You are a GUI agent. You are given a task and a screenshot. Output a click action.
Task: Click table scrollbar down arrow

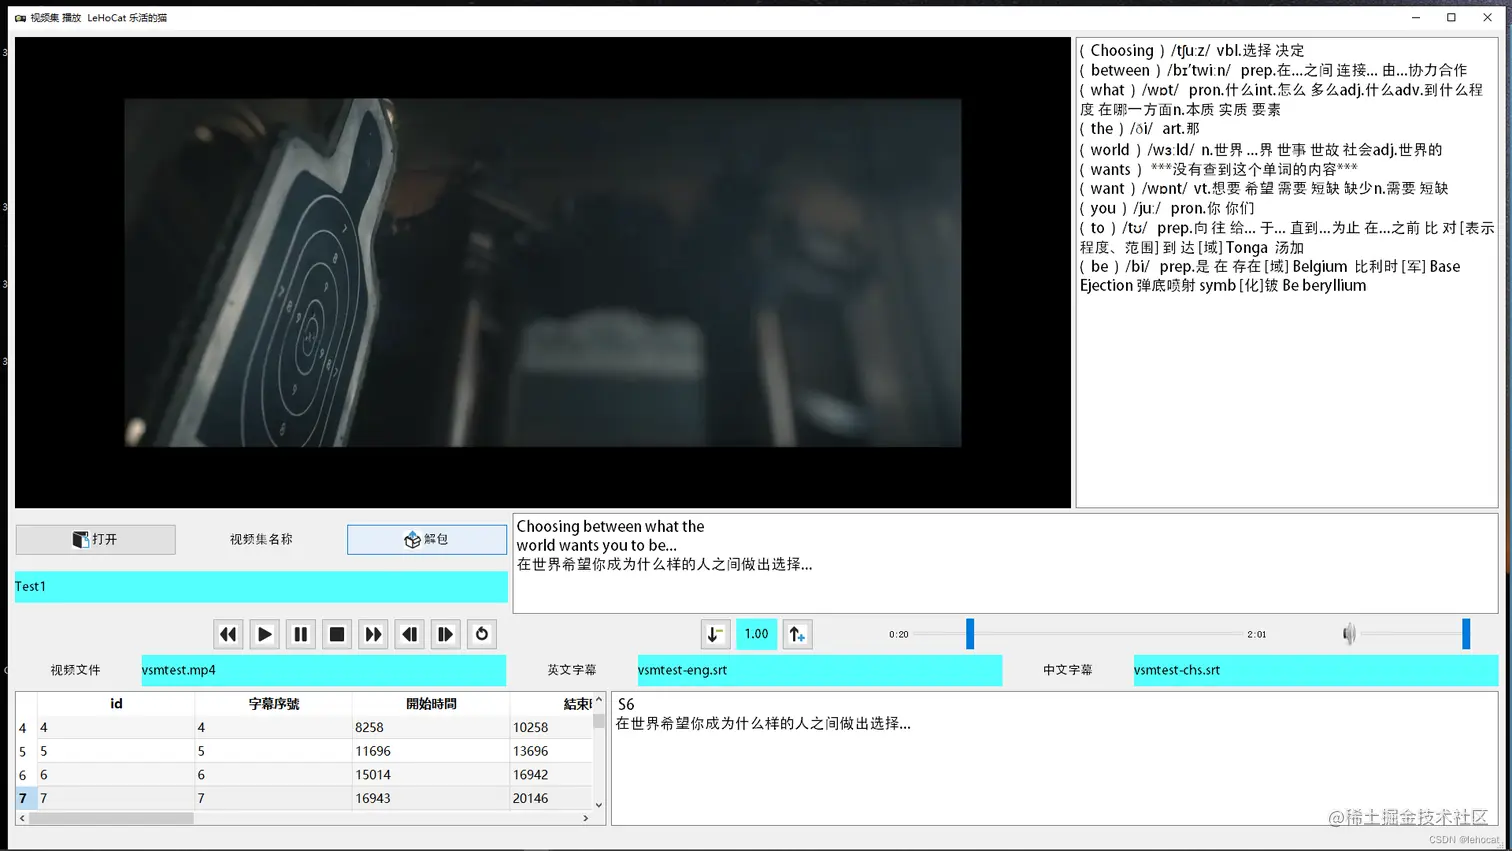[x=599, y=805]
